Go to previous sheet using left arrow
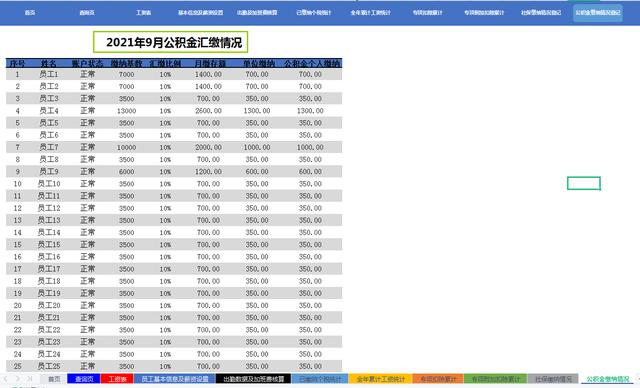 (6, 379)
